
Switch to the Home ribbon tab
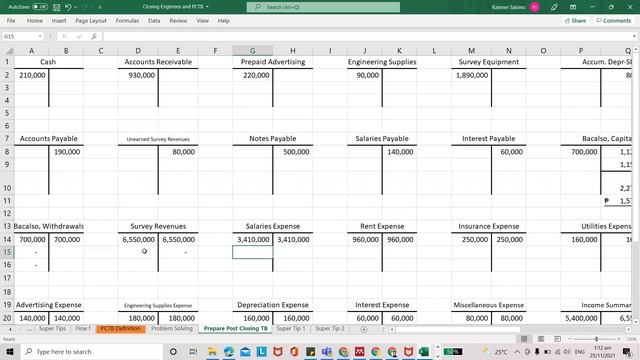click(35, 20)
